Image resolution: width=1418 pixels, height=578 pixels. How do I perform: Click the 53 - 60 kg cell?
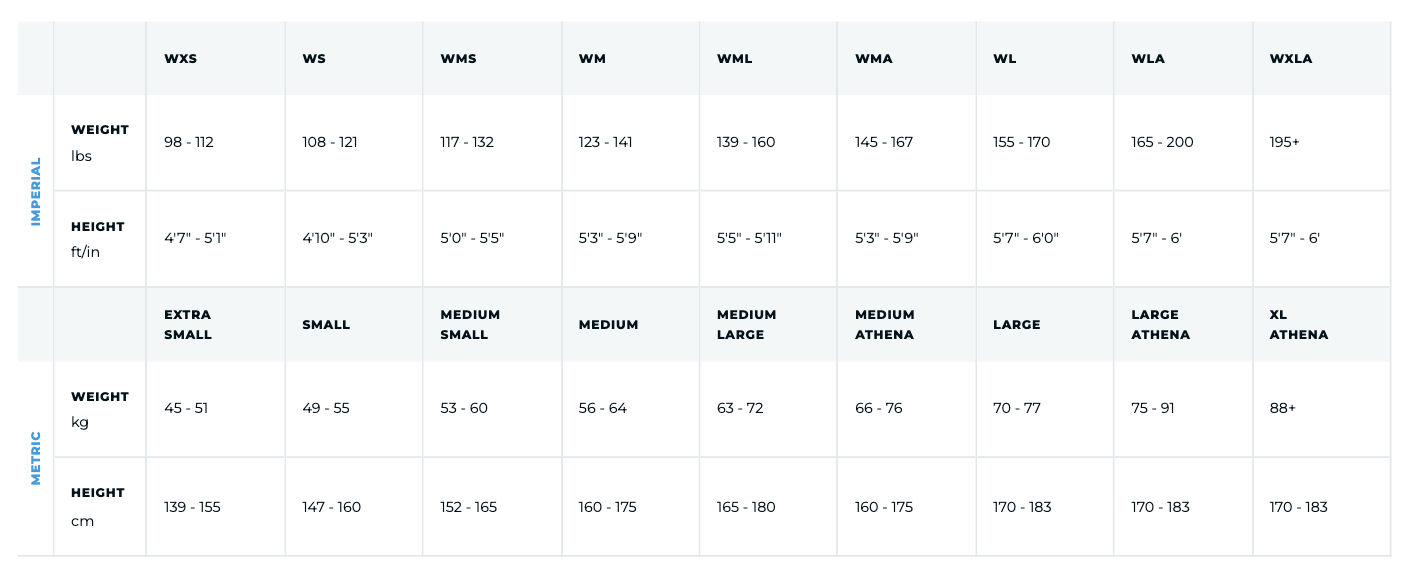click(464, 408)
